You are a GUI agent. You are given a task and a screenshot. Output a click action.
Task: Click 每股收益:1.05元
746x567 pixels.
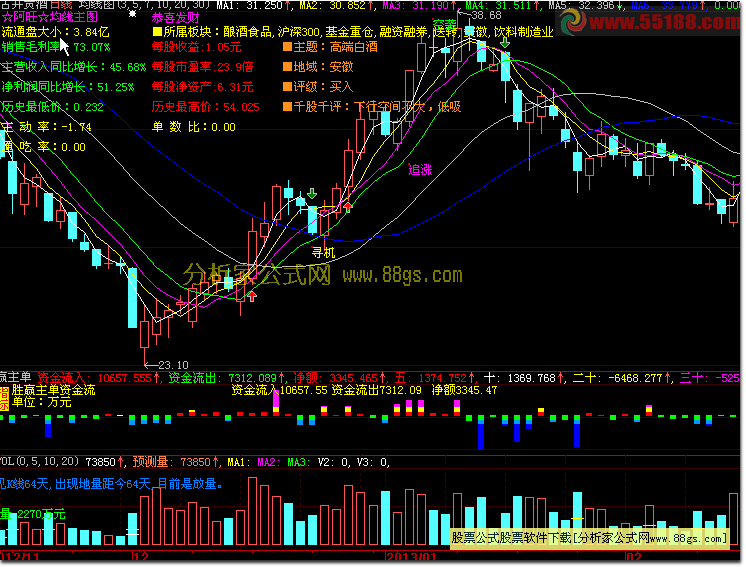[196, 47]
